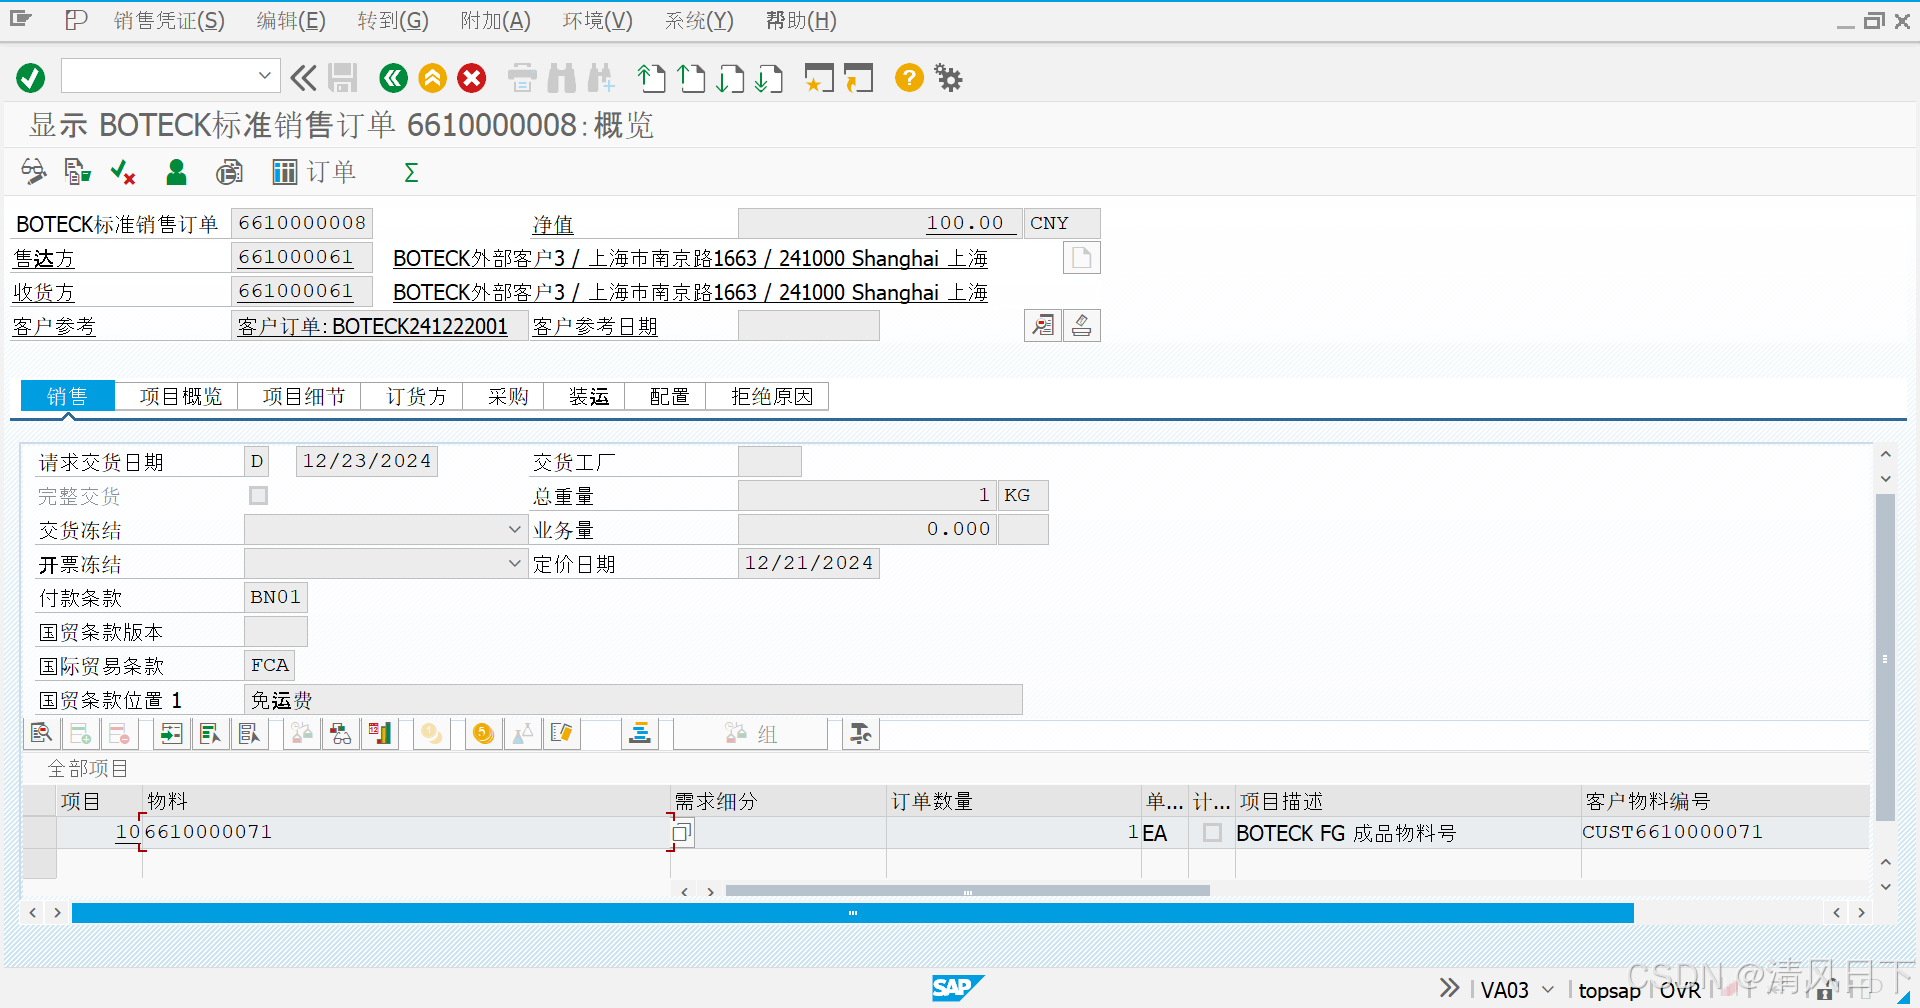Open Customize Local Layout gear icon
Viewport: 1920px width, 1008px height.
coord(948,78)
